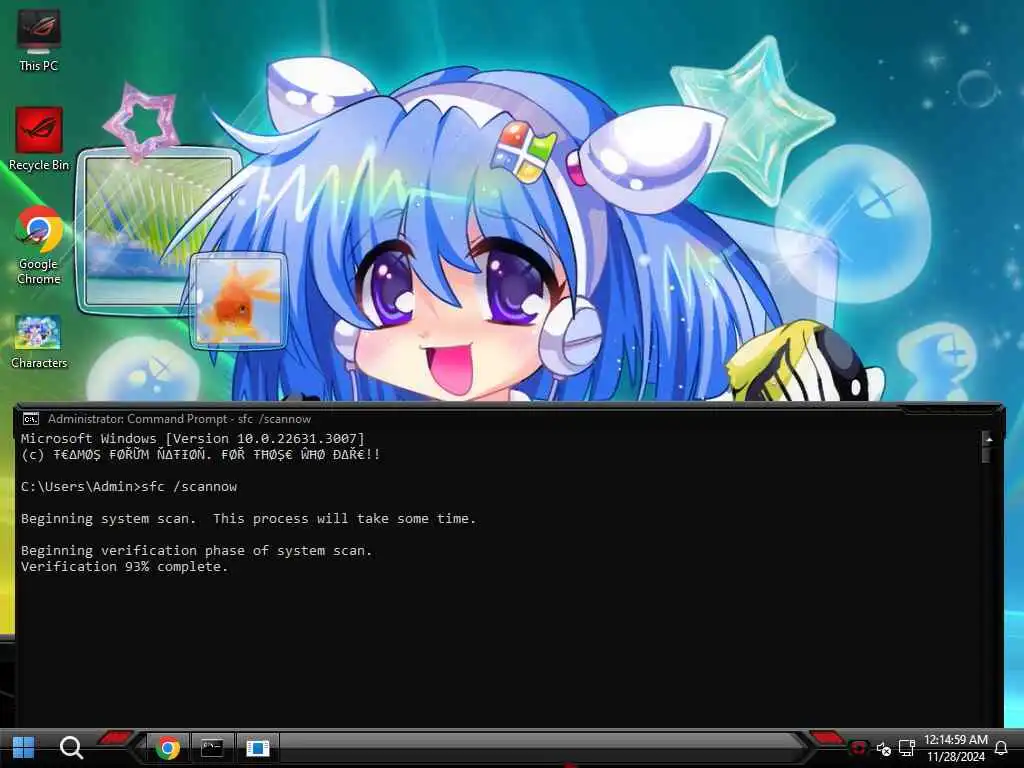Screen dimensions: 1024x768
Task: Open the network tray icon
Action: pyautogui.click(x=906, y=748)
